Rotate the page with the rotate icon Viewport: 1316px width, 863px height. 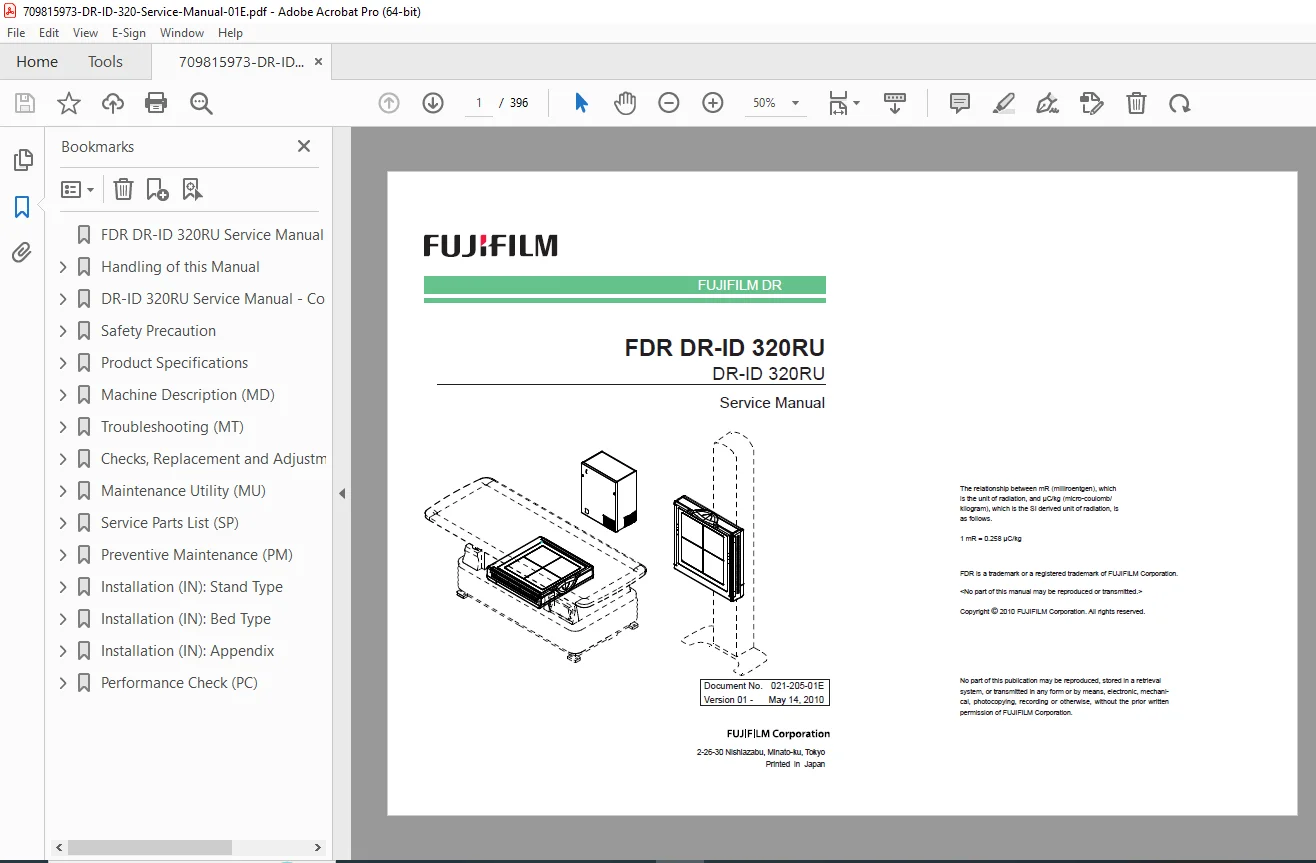pyautogui.click(x=1180, y=103)
